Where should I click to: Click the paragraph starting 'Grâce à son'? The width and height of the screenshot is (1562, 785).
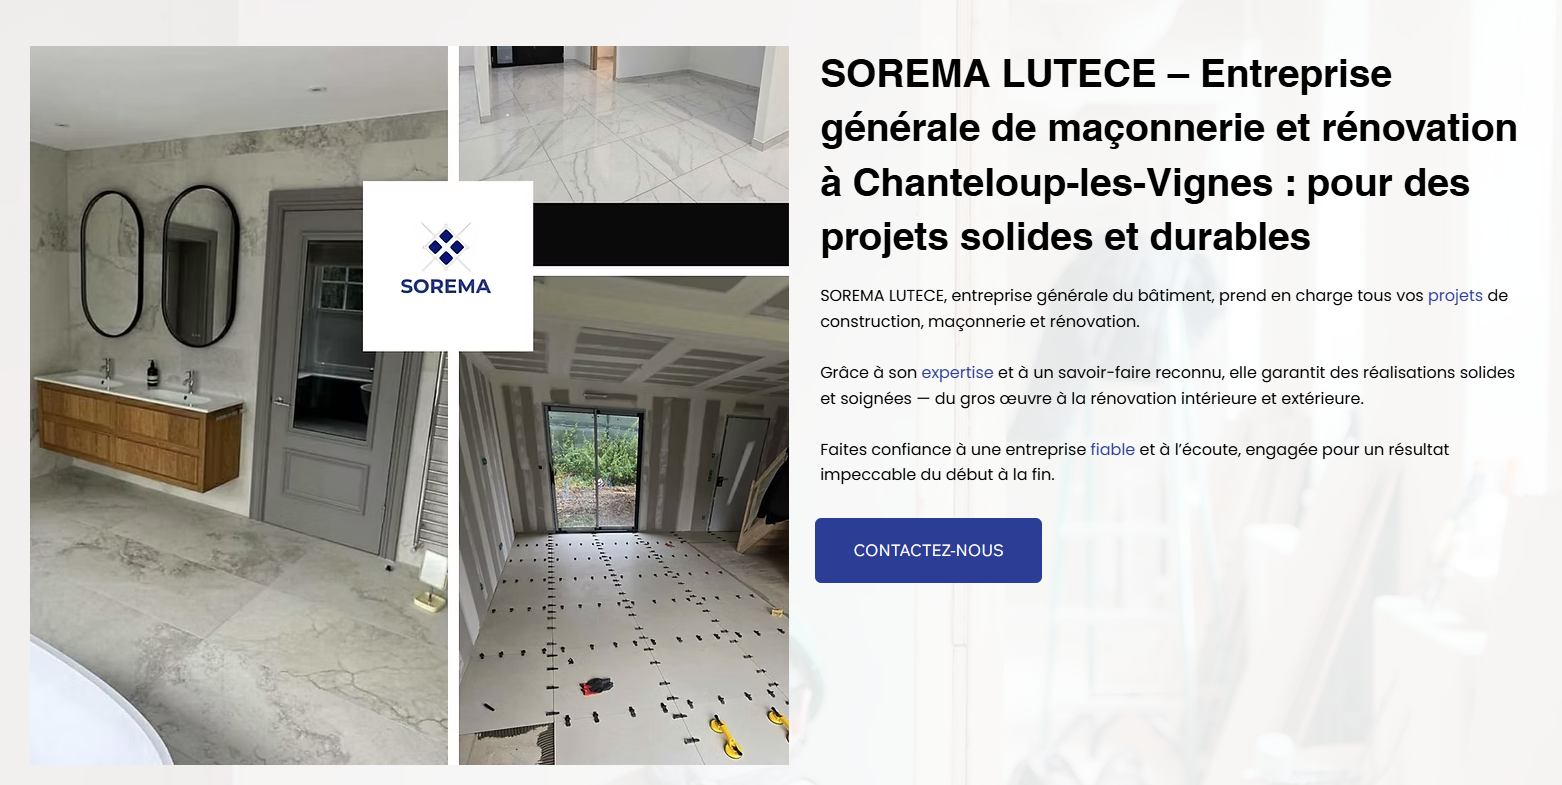pyautogui.click(x=1167, y=385)
